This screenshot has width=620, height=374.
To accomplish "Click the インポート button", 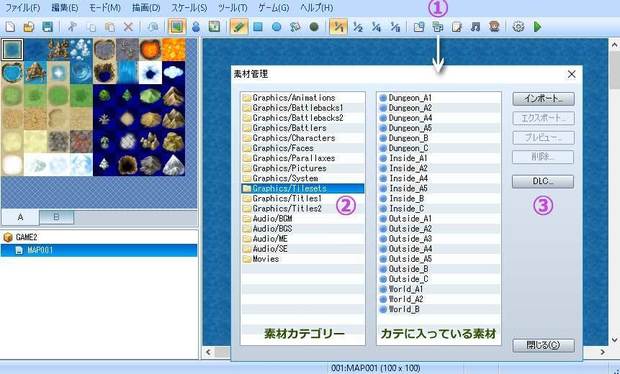I will coord(543,99).
